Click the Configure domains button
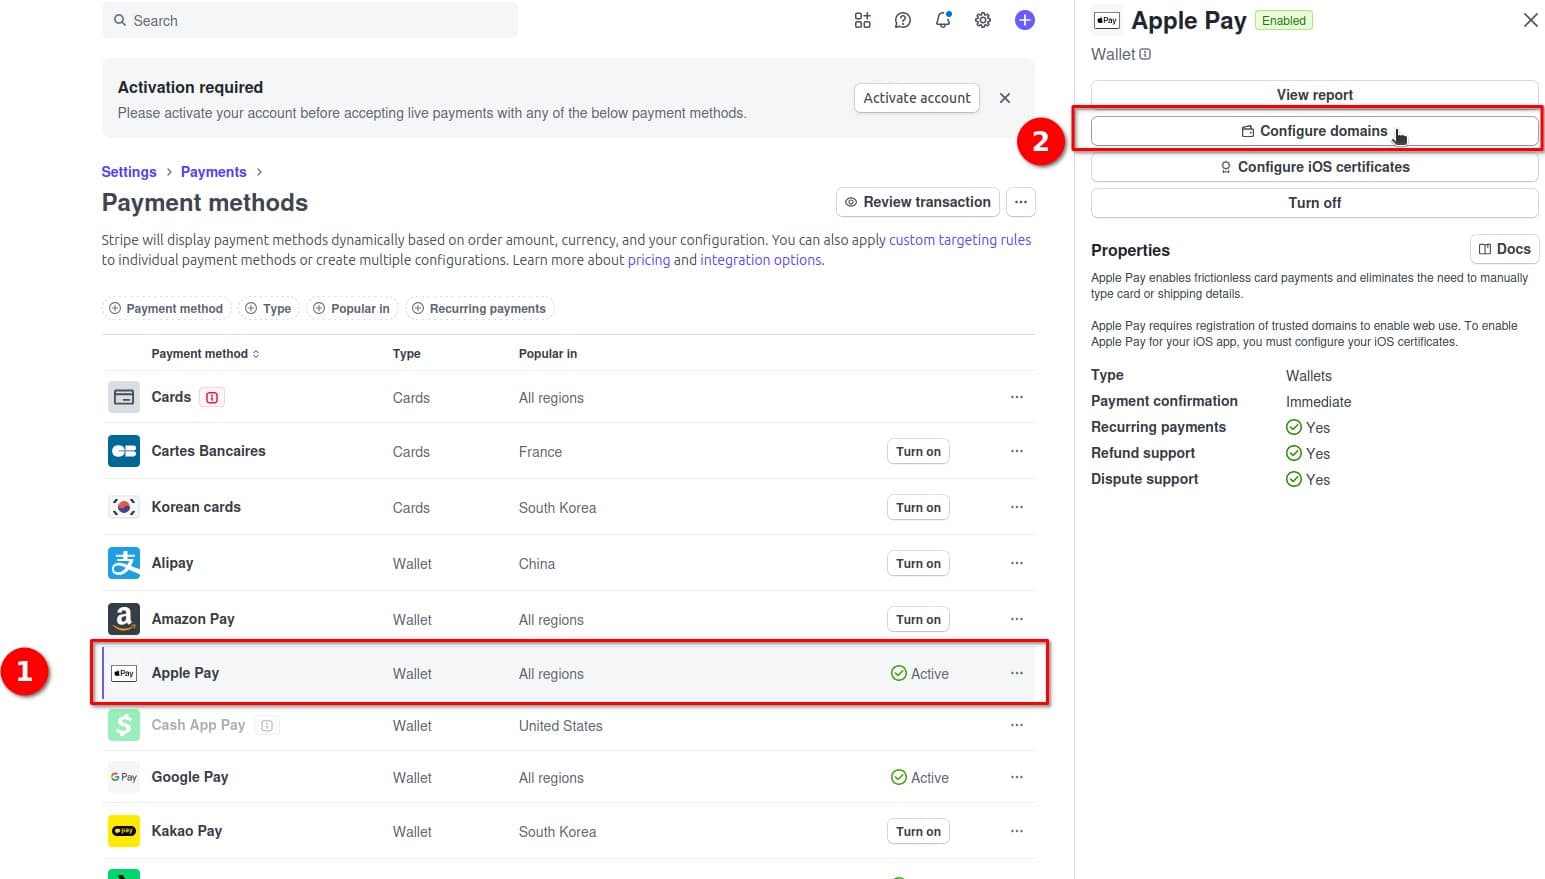1545x879 pixels. (1314, 131)
